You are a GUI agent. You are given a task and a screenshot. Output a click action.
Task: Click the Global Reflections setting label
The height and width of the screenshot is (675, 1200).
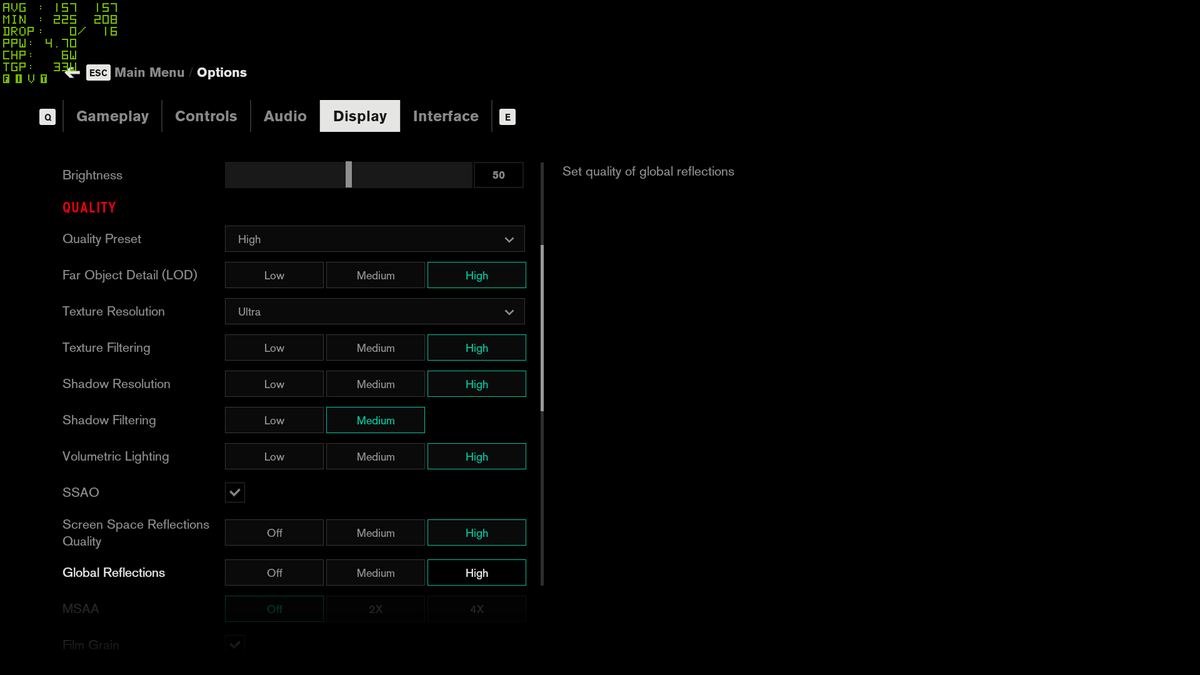tap(114, 573)
